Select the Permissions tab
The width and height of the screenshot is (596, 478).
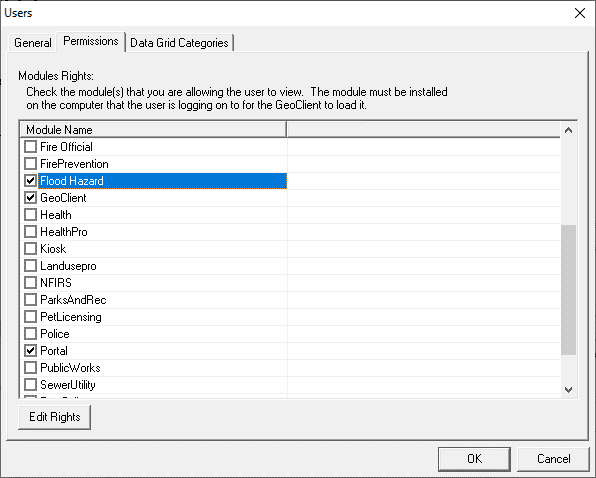(x=91, y=41)
